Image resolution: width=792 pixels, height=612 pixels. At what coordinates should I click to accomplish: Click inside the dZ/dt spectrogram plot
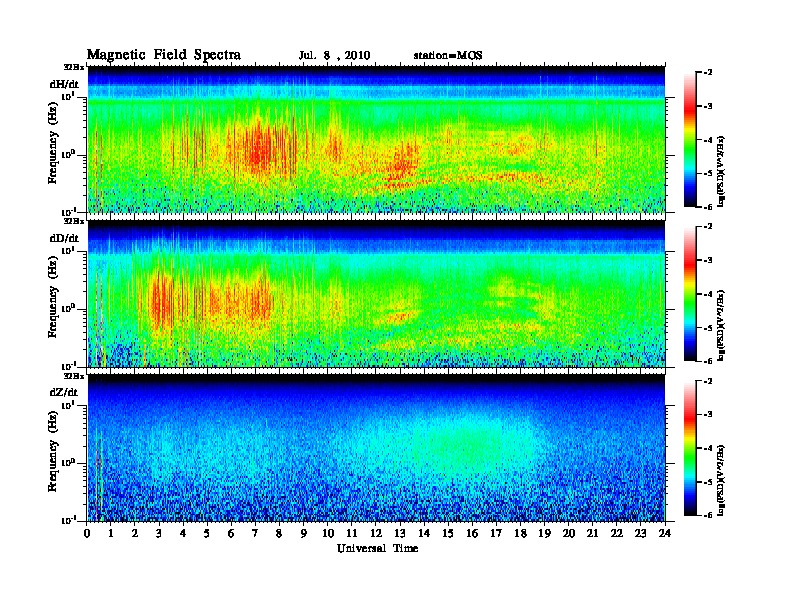(376, 448)
